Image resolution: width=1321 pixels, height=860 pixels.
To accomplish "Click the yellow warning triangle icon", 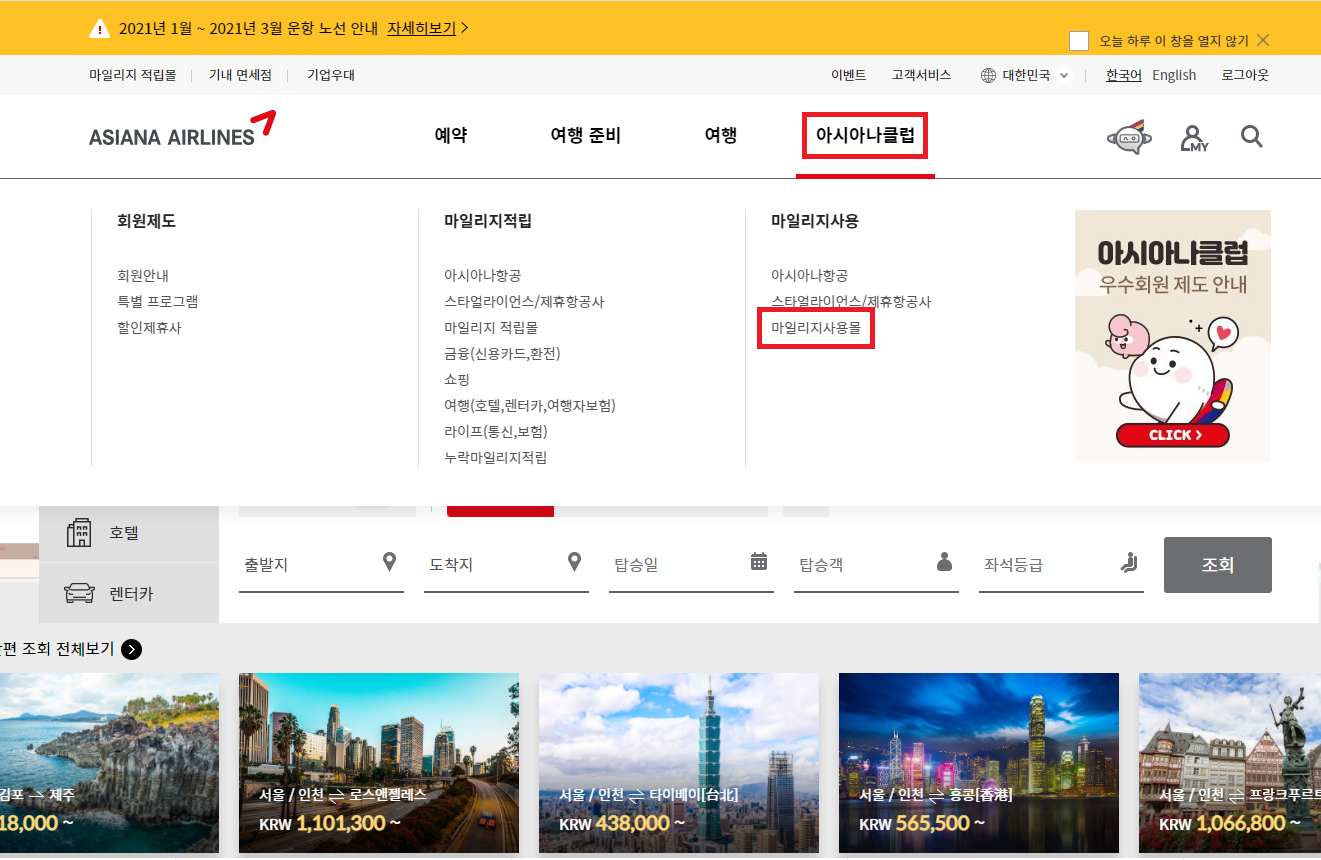I will [99, 28].
